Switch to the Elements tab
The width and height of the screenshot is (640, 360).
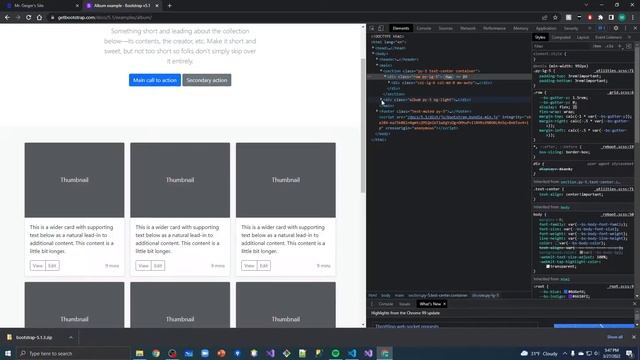[x=400, y=28]
